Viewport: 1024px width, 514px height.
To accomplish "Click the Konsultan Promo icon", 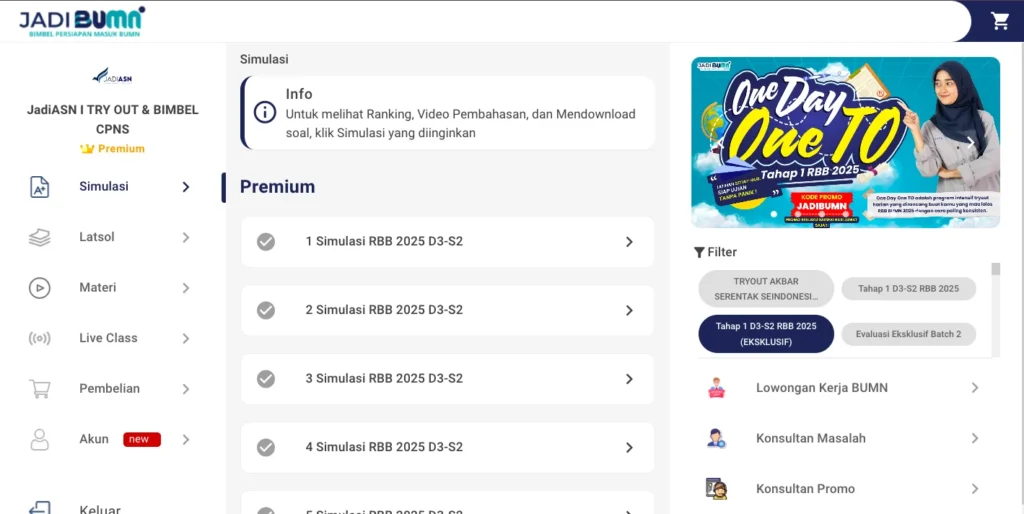I will click(716, 489).
